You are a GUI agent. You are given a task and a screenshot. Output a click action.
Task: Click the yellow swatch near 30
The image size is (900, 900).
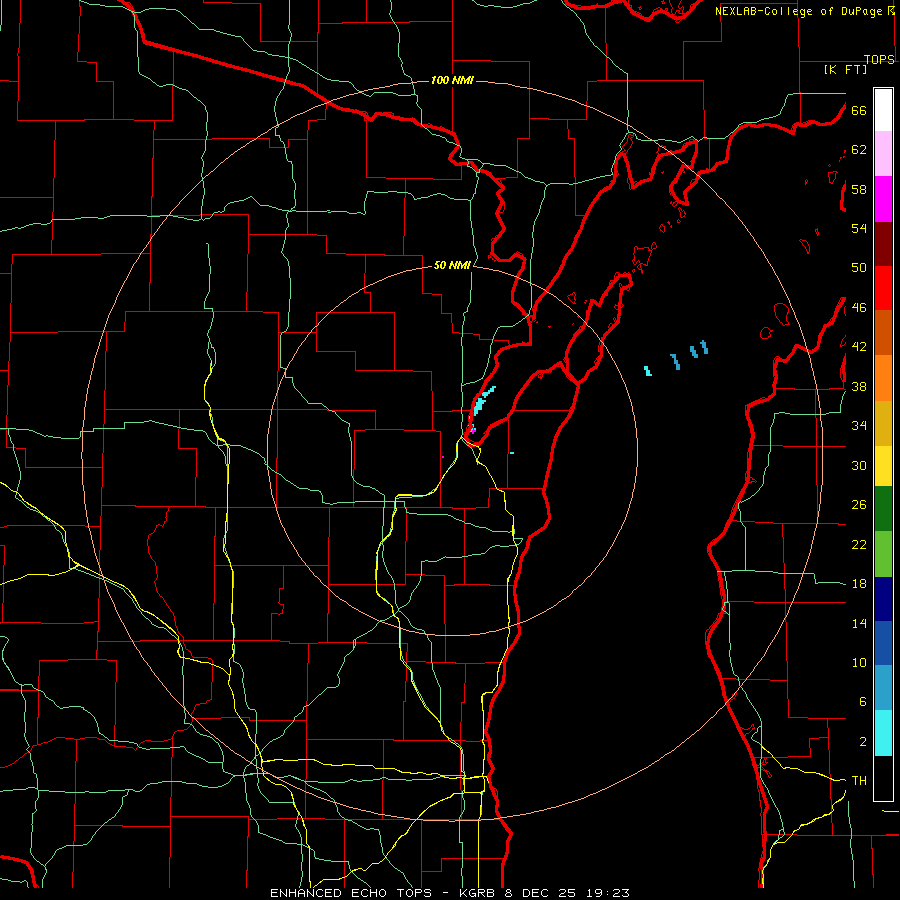click(x=883, y=466)
